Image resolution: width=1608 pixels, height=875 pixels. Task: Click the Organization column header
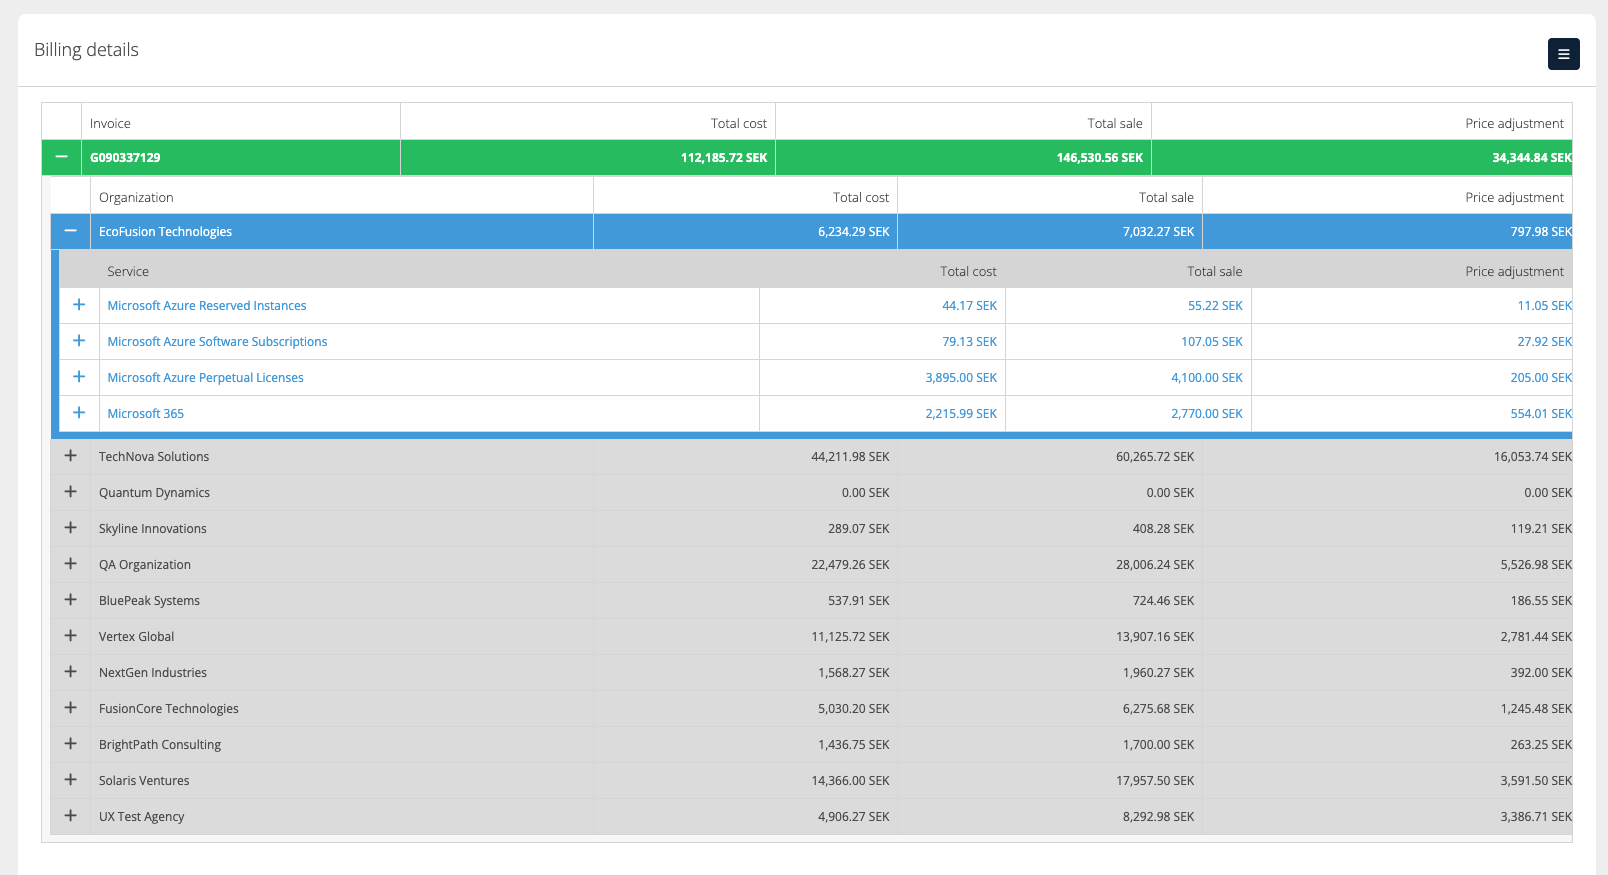(136, 198)
